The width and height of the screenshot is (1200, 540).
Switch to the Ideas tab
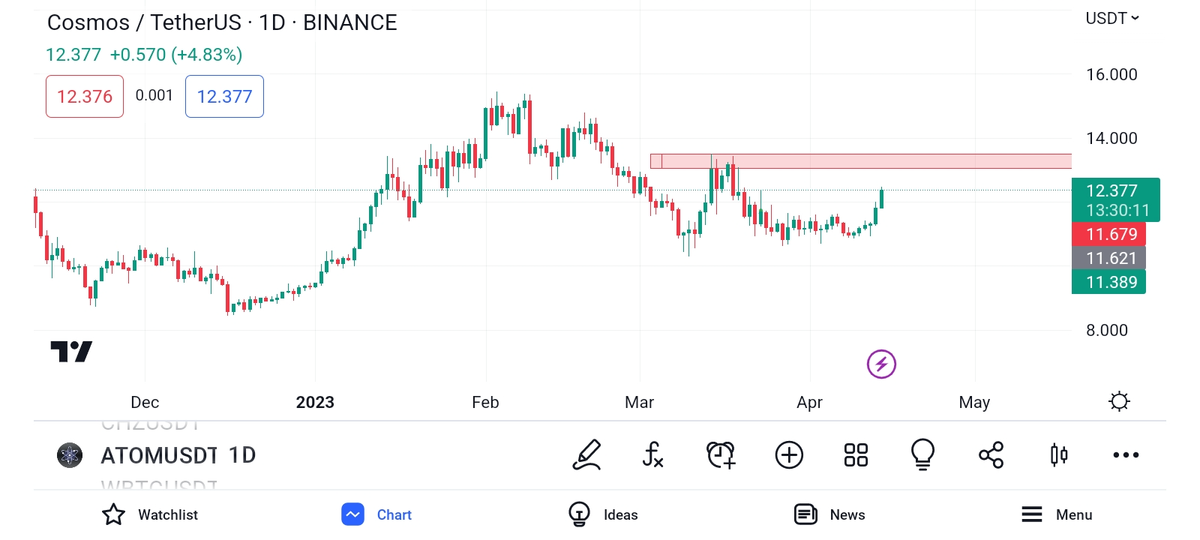(x=603, y=515)
